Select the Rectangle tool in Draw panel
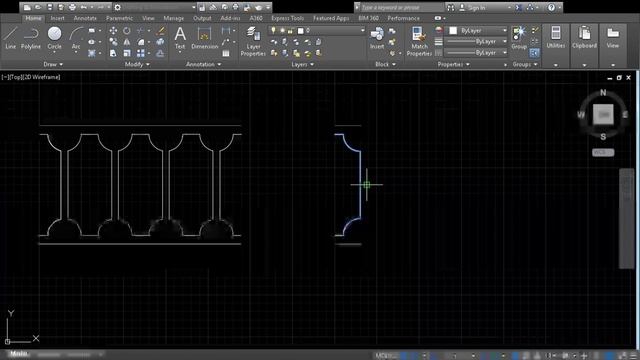640x360 pixels. pos(92,31)
